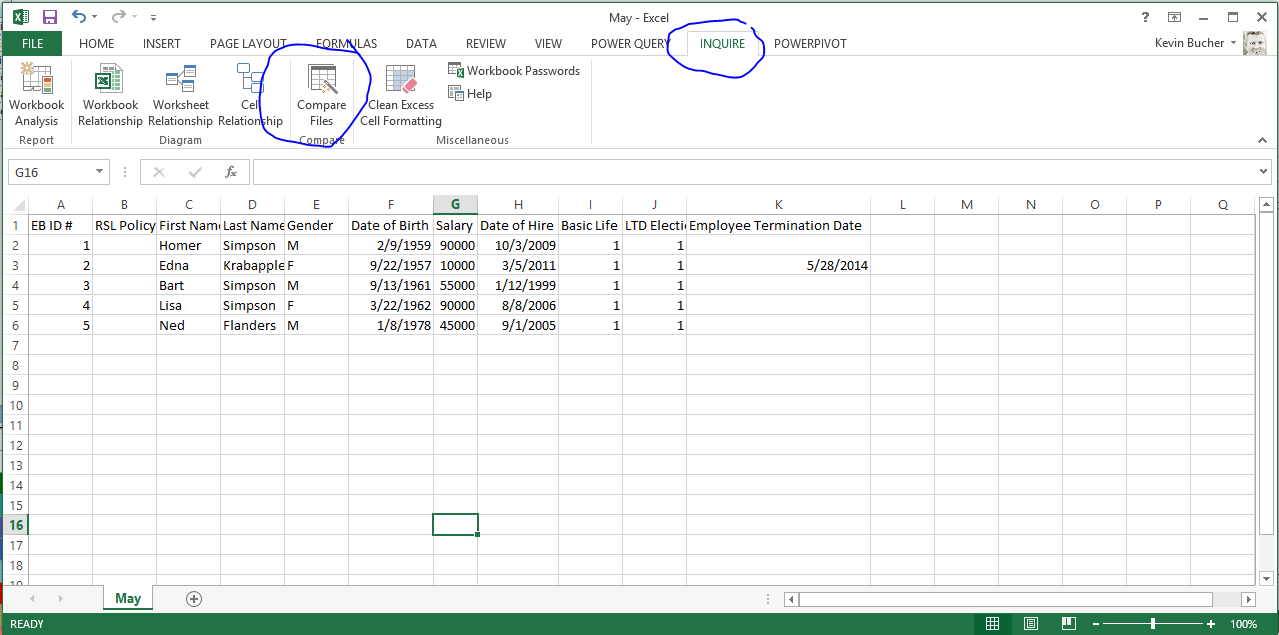The width and height of the screenshot is (1279, 635).
Task: Select the 3/22/1962 date of birth cell
Action: coord(391,305)
